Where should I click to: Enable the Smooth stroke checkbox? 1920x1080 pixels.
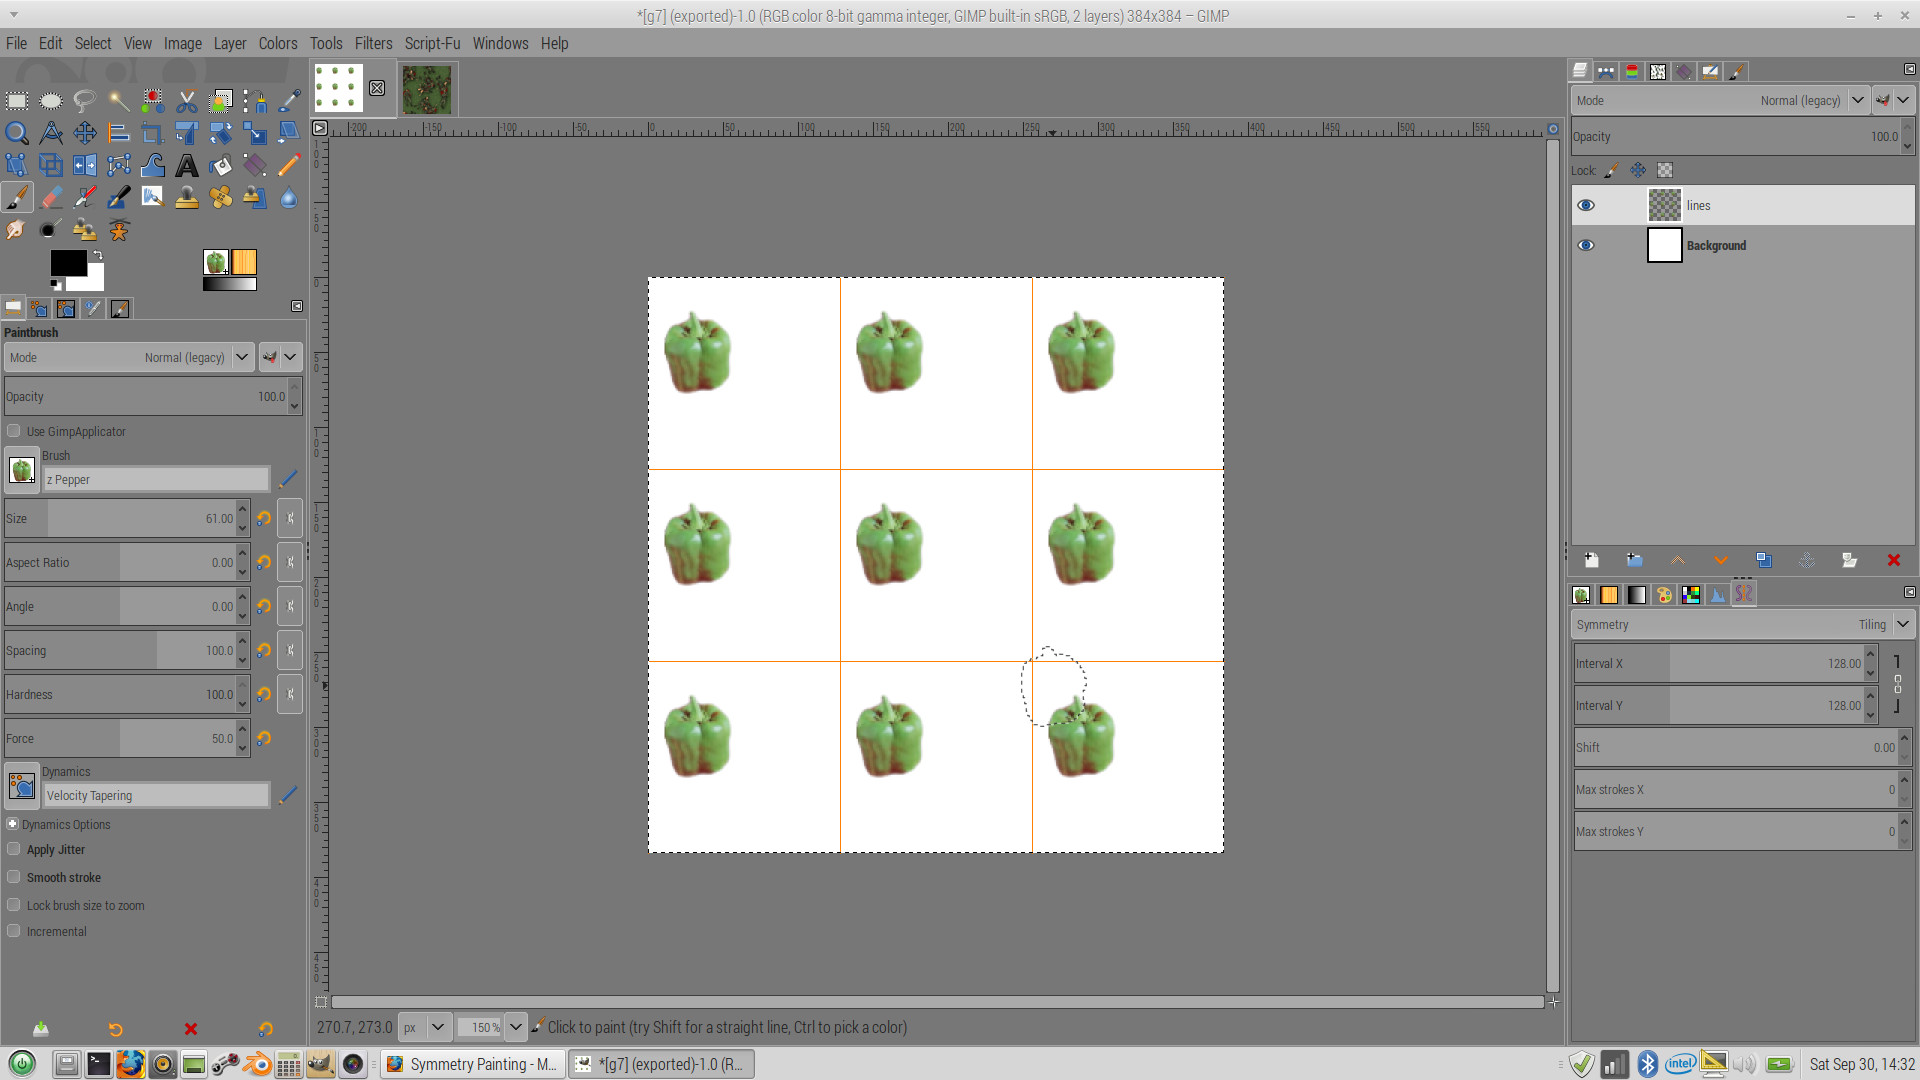pos(14,877)
